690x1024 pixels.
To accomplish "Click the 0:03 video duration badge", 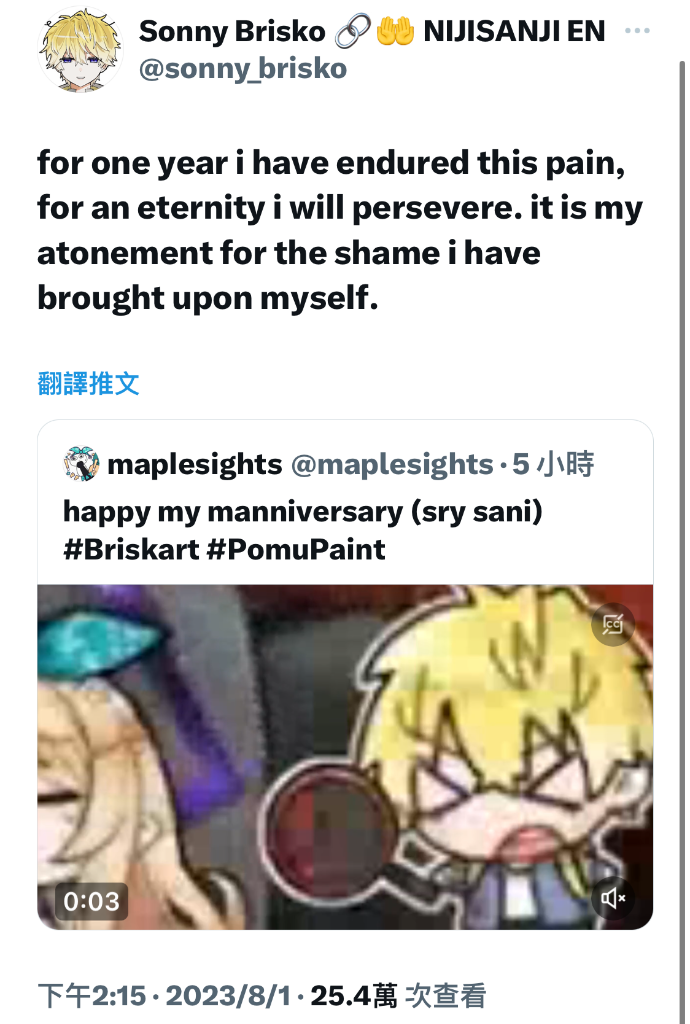I will click(x=91, y=901).
